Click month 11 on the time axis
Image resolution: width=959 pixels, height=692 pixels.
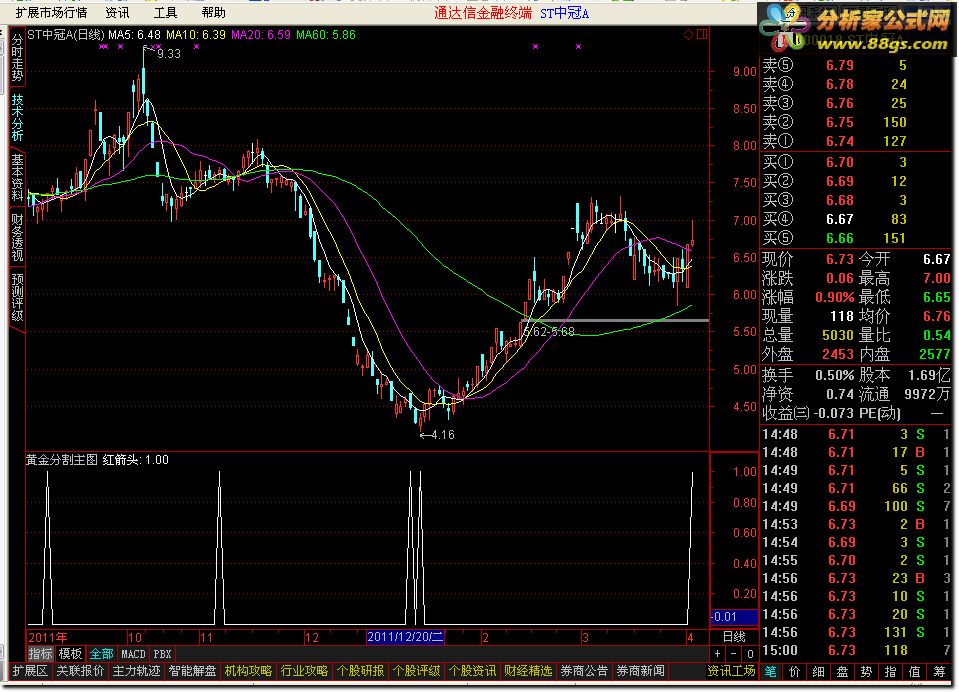pos(206,638)
